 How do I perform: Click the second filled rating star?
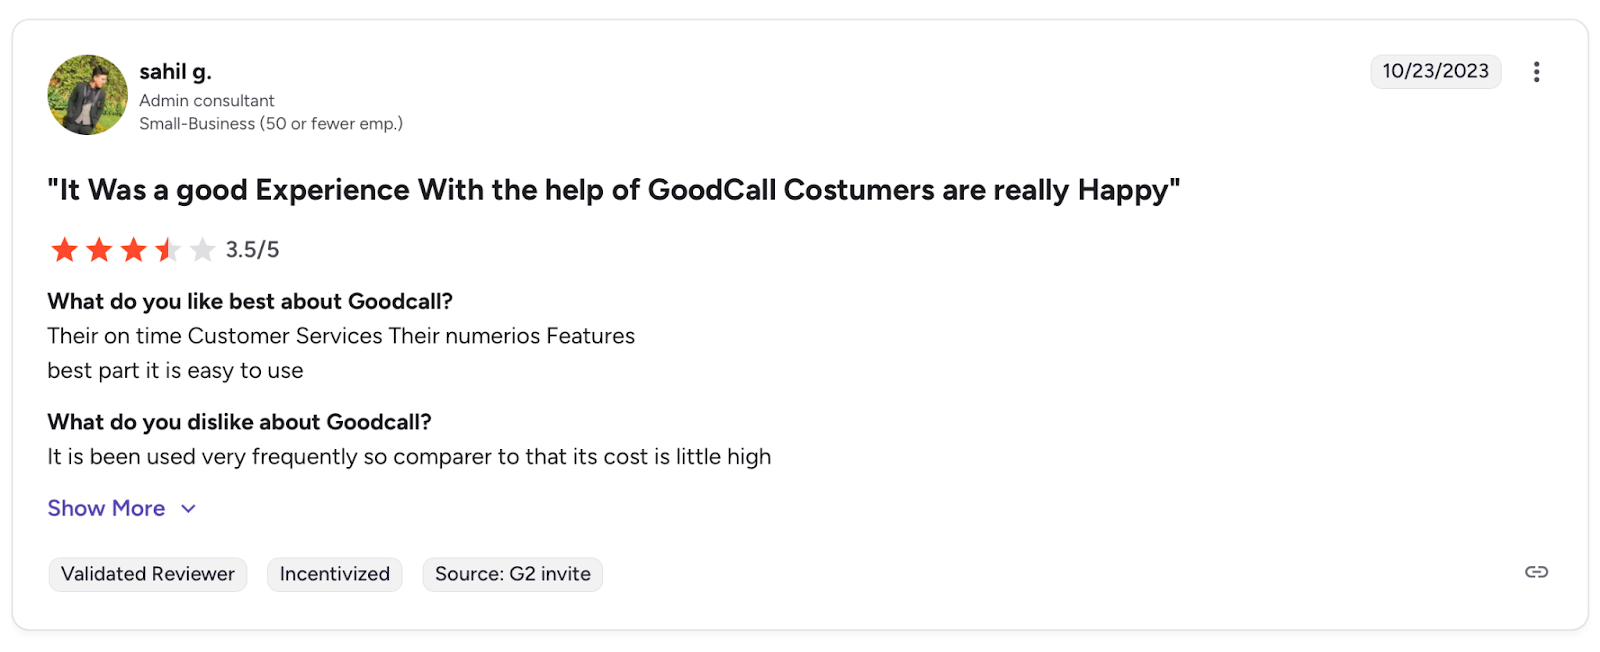point(99,250)
